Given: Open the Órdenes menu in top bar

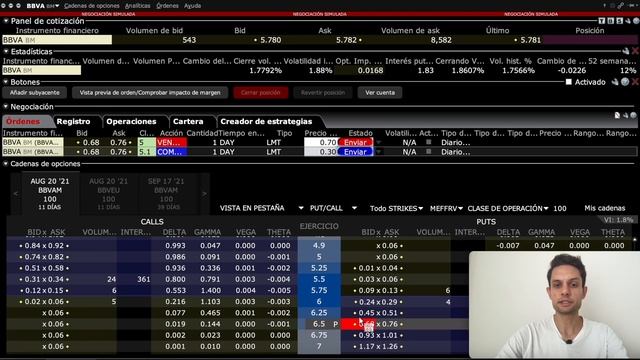Looking at the screenshot, I should pyautogui.click(x=167, y=6).
